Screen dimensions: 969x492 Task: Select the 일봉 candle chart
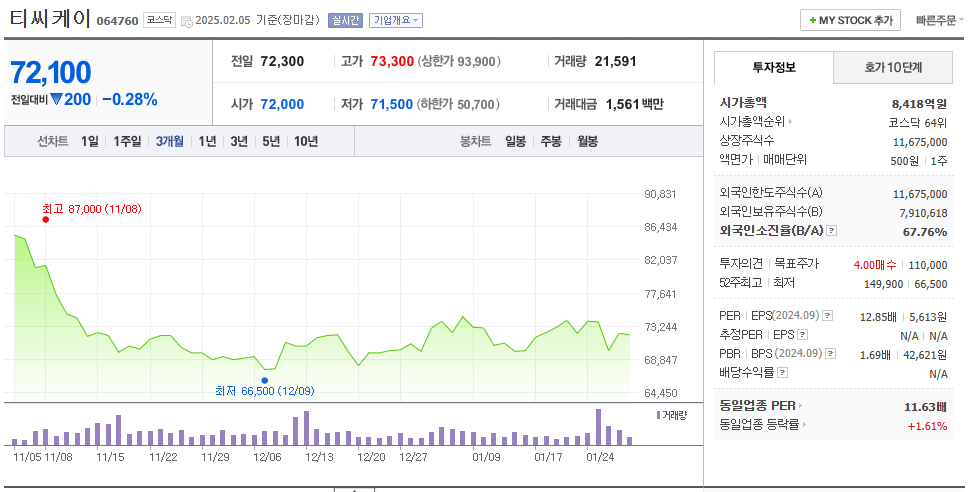tap(515, 142)
